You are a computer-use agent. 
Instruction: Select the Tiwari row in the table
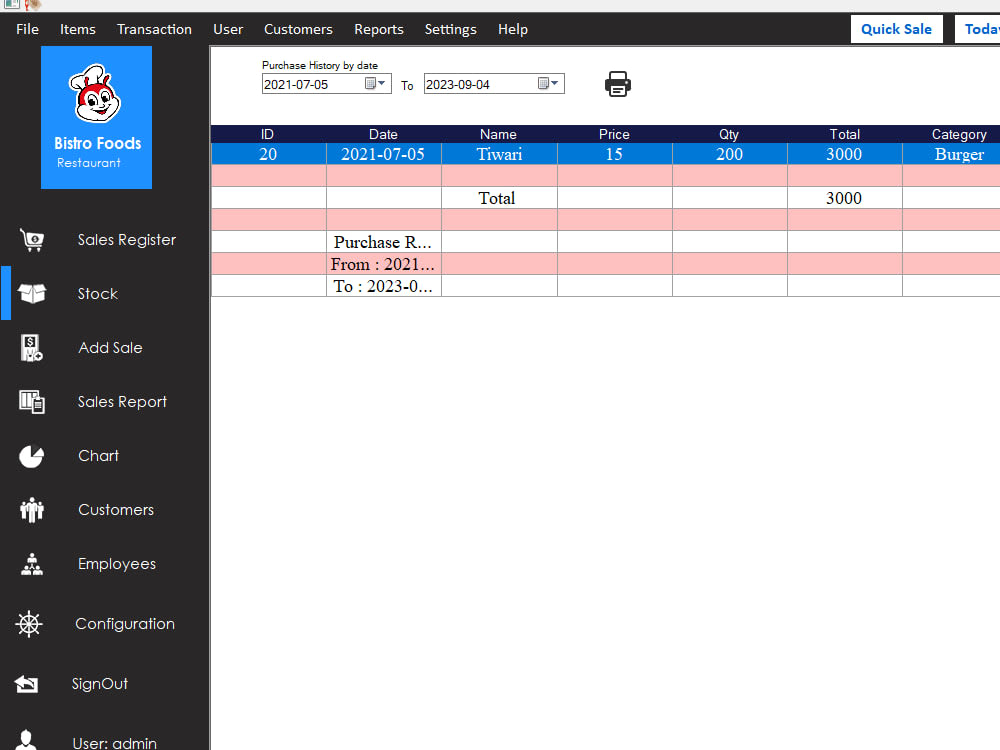tap(497, 154)
